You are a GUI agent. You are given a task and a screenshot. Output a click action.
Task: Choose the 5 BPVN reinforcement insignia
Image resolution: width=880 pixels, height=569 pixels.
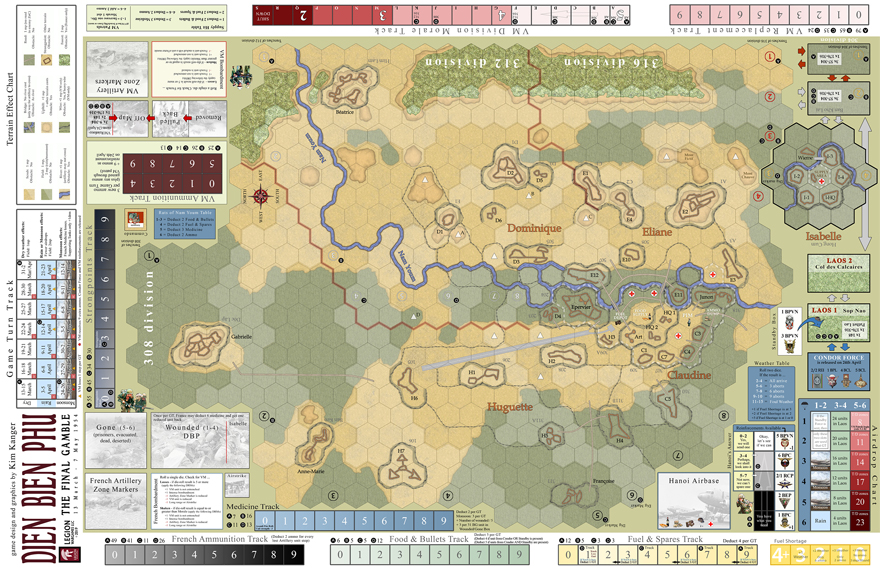[x=785, y=443]
